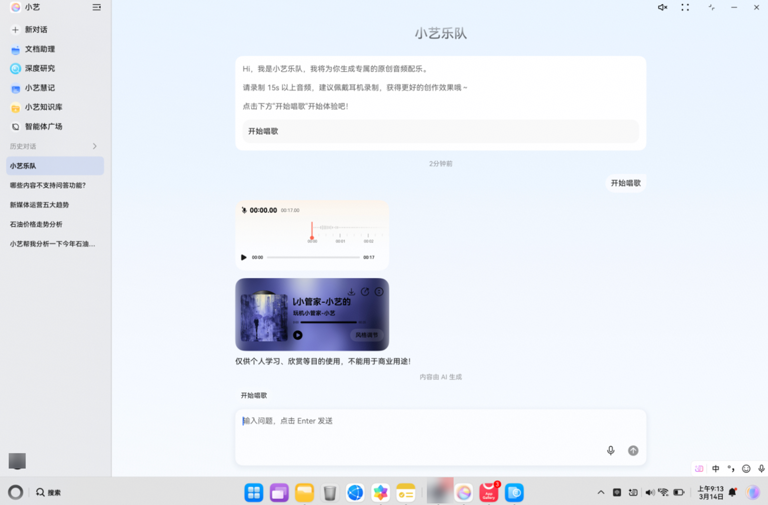Open taskbar 搜索 search
768x505 pixels.
(x=48, y=492)
